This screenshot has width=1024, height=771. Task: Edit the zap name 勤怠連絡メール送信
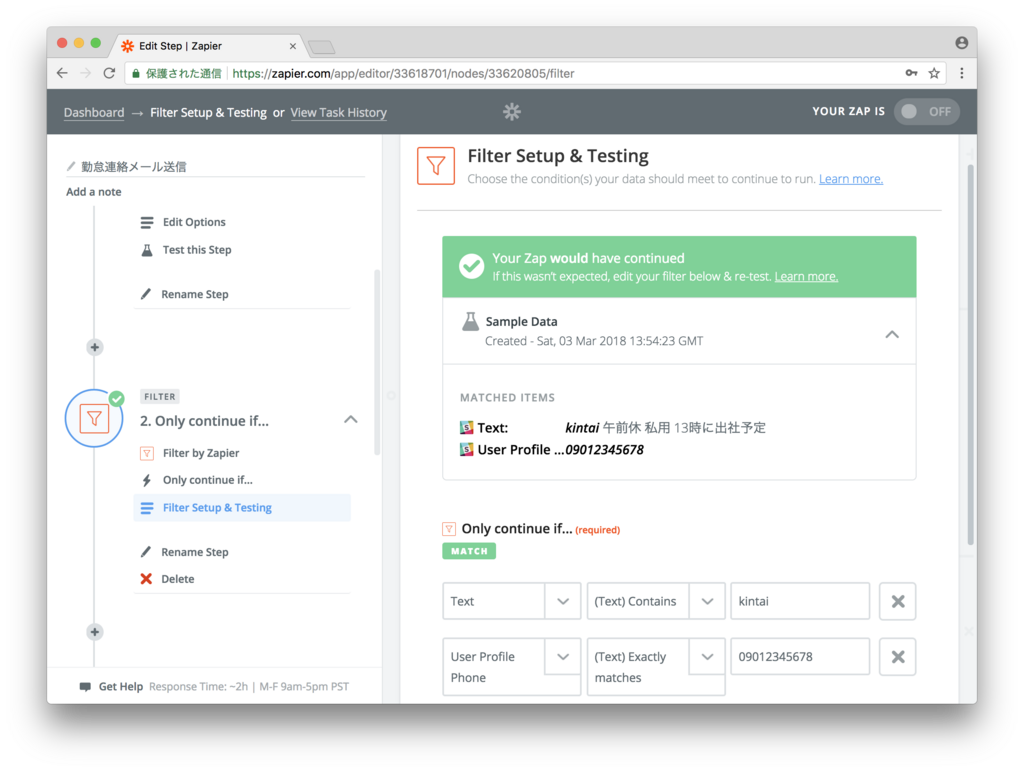point(133,167)
